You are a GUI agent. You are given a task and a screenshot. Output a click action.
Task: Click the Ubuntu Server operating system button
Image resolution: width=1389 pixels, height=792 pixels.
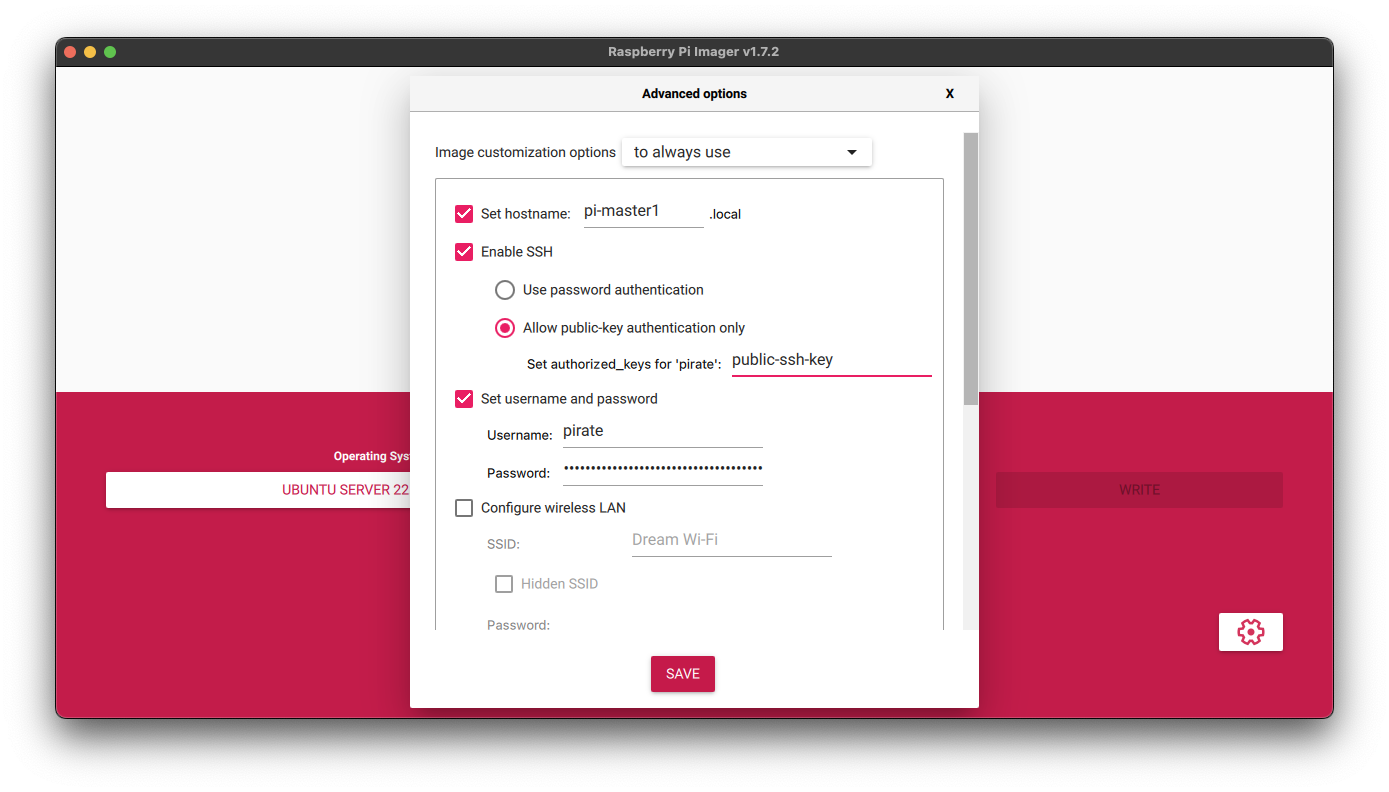(260, 490)
